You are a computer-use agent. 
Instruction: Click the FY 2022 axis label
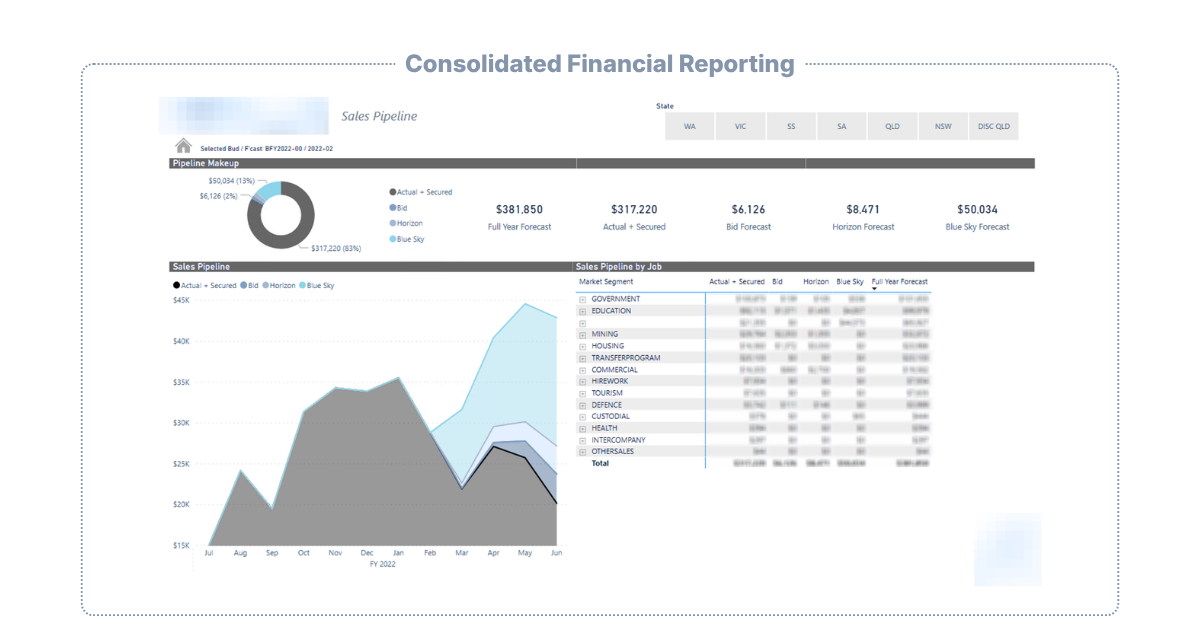(384, 564)
